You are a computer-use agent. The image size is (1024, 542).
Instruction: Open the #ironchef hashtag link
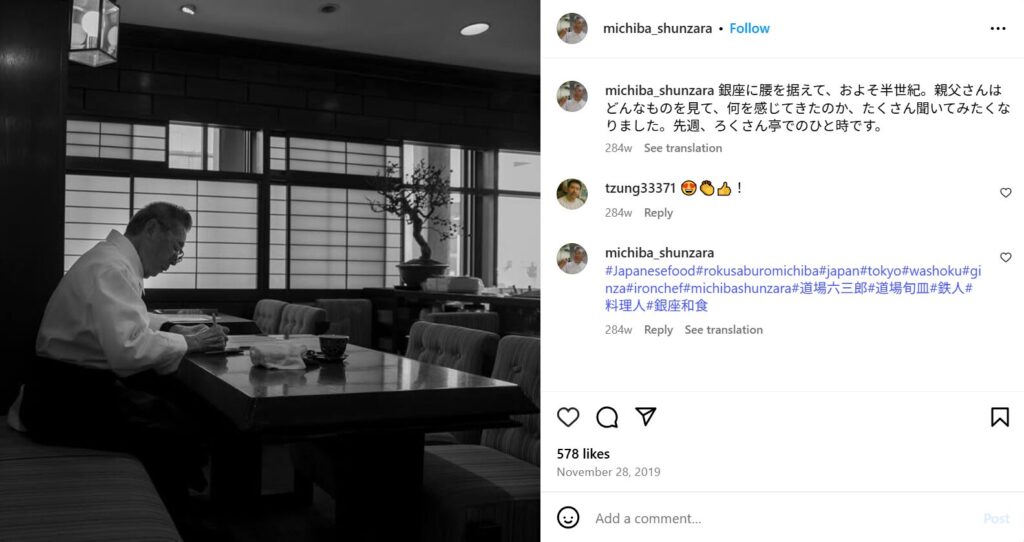tap(654, 288)
